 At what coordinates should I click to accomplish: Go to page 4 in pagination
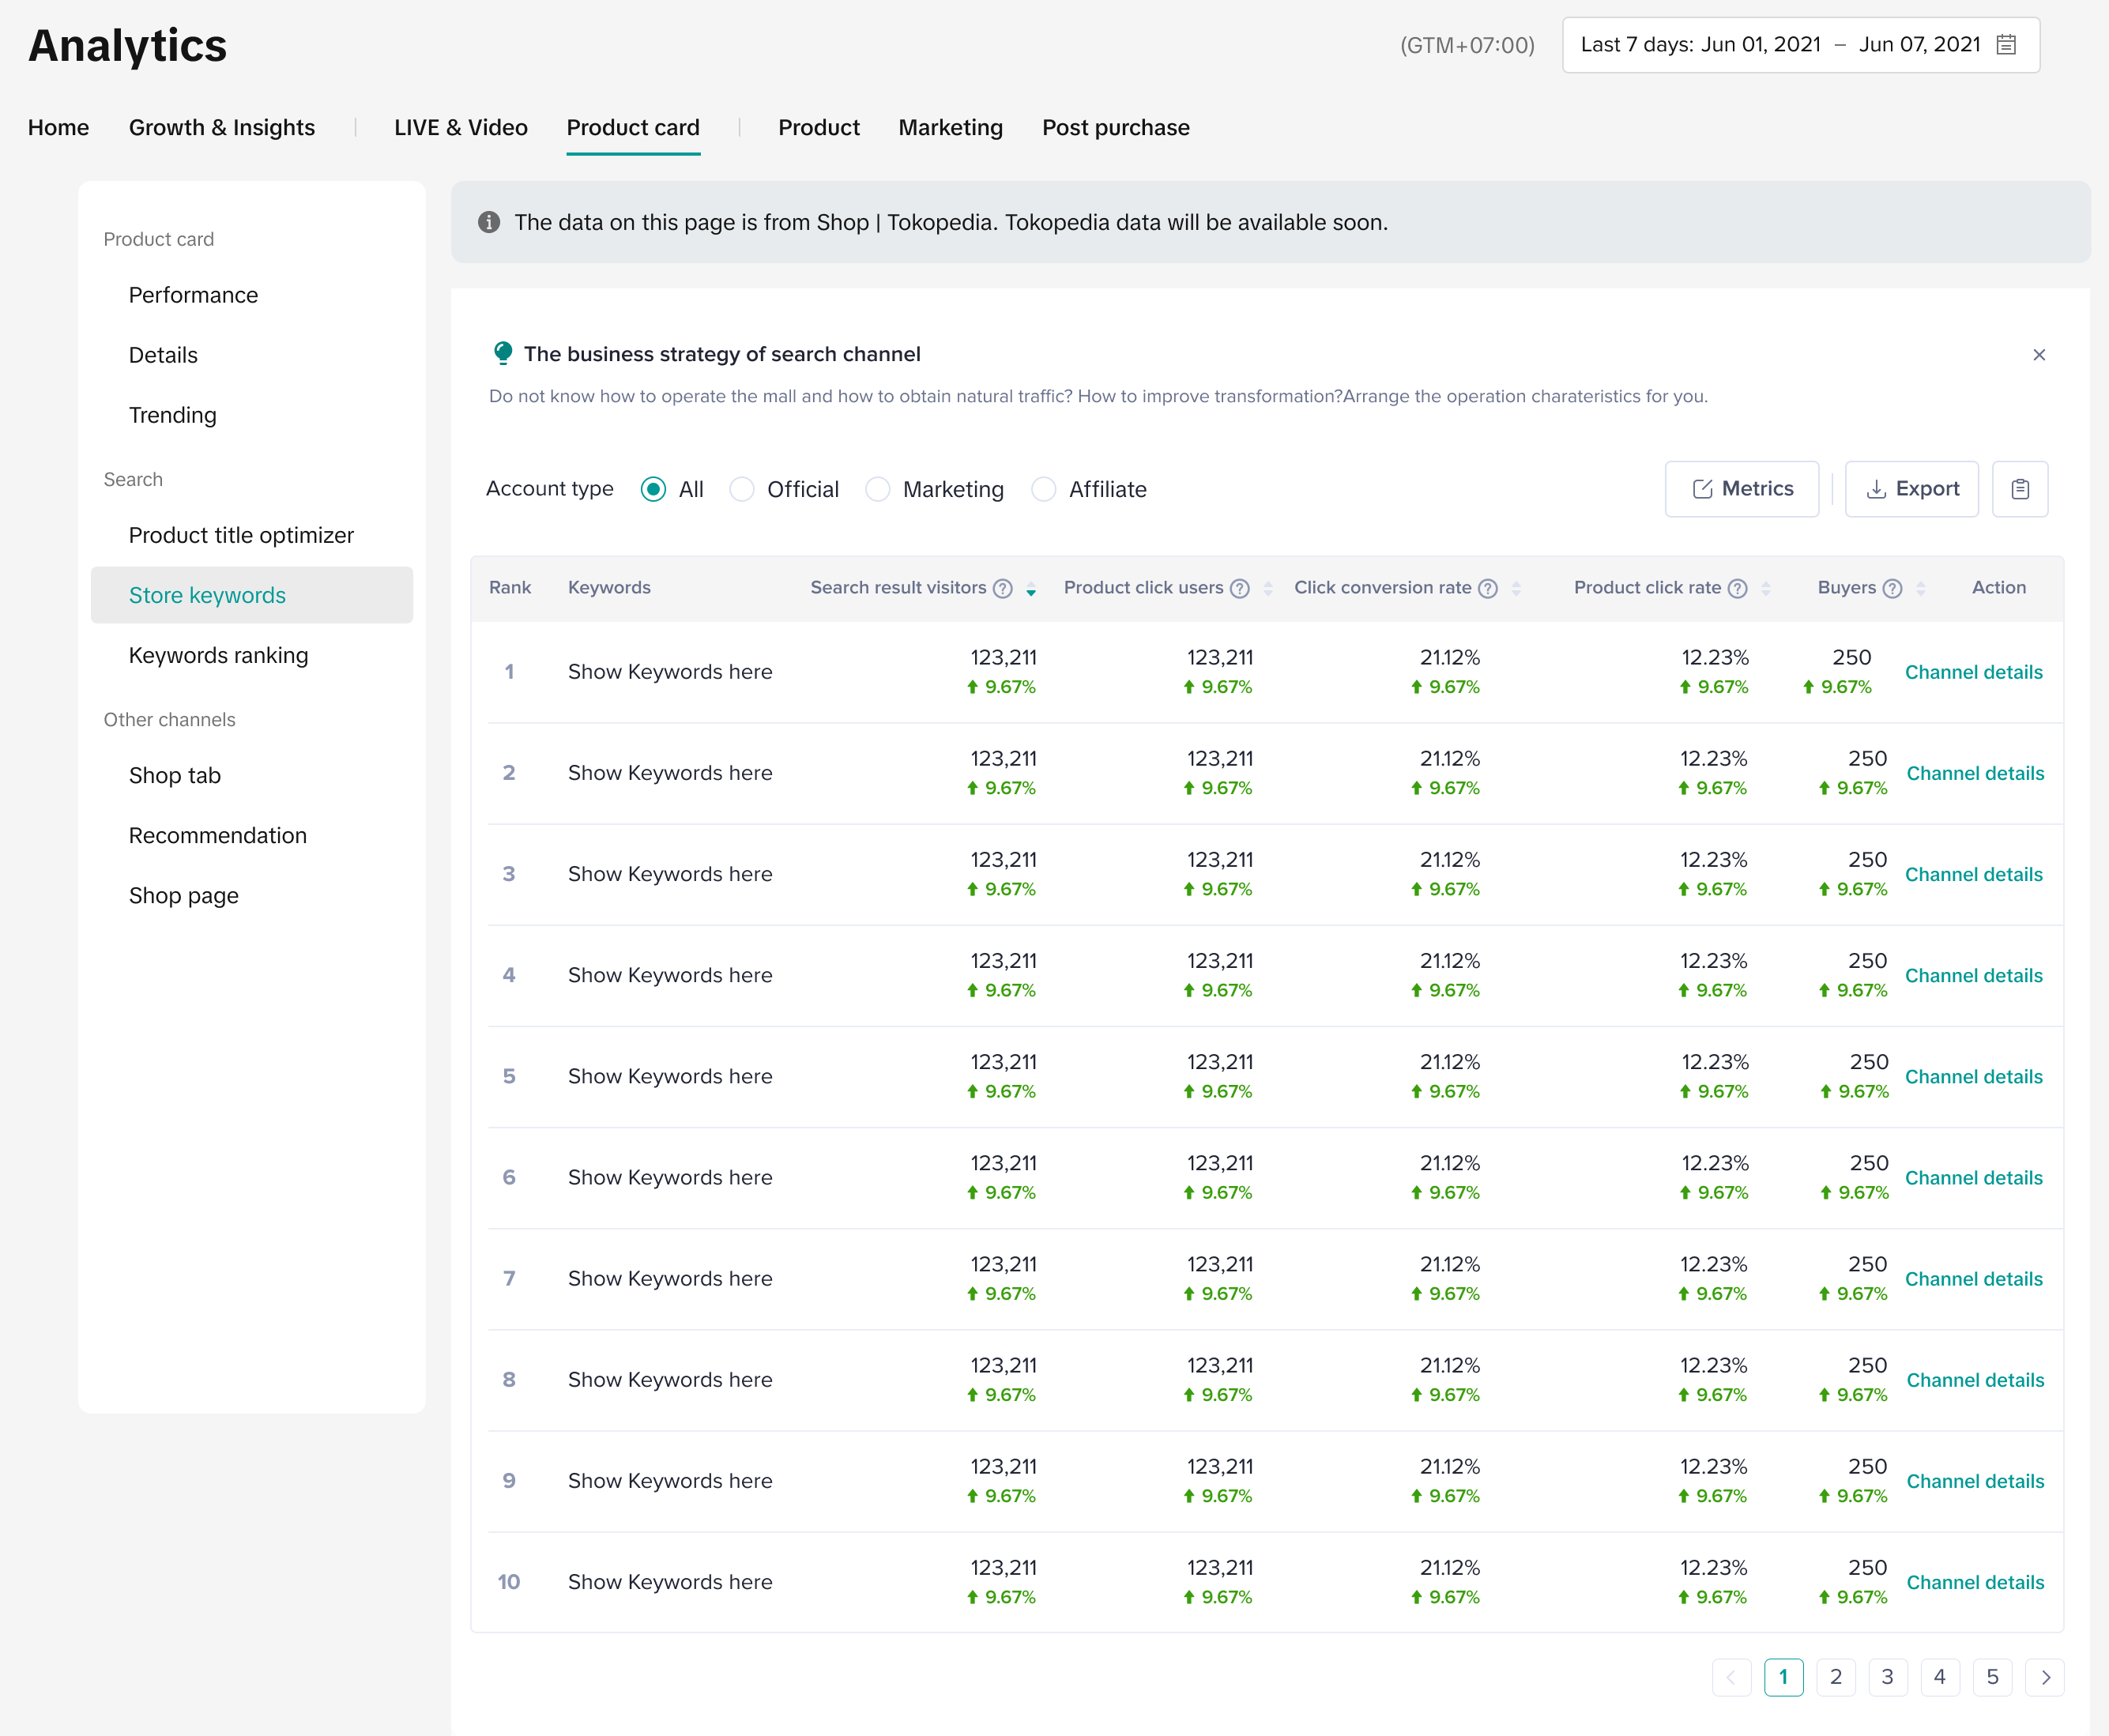[1939, 1677]
